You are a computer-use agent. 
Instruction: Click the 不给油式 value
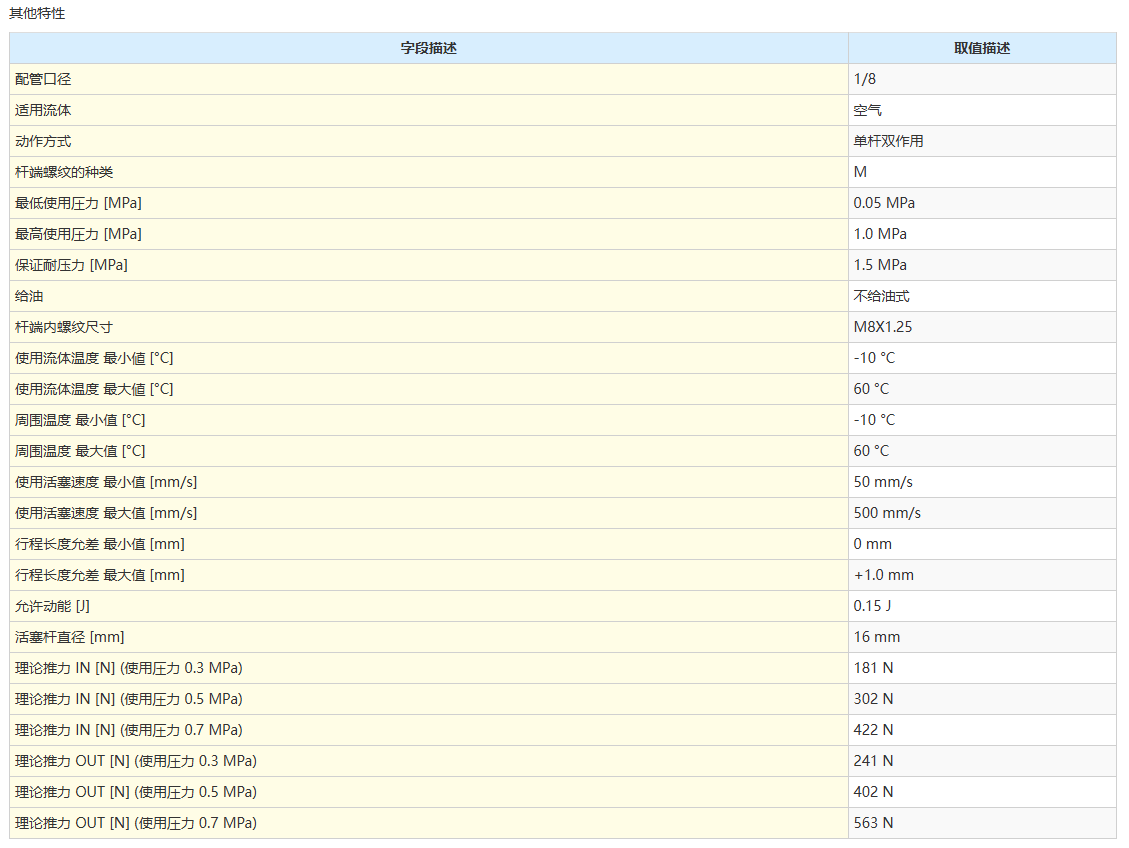[x=882, y=296]
